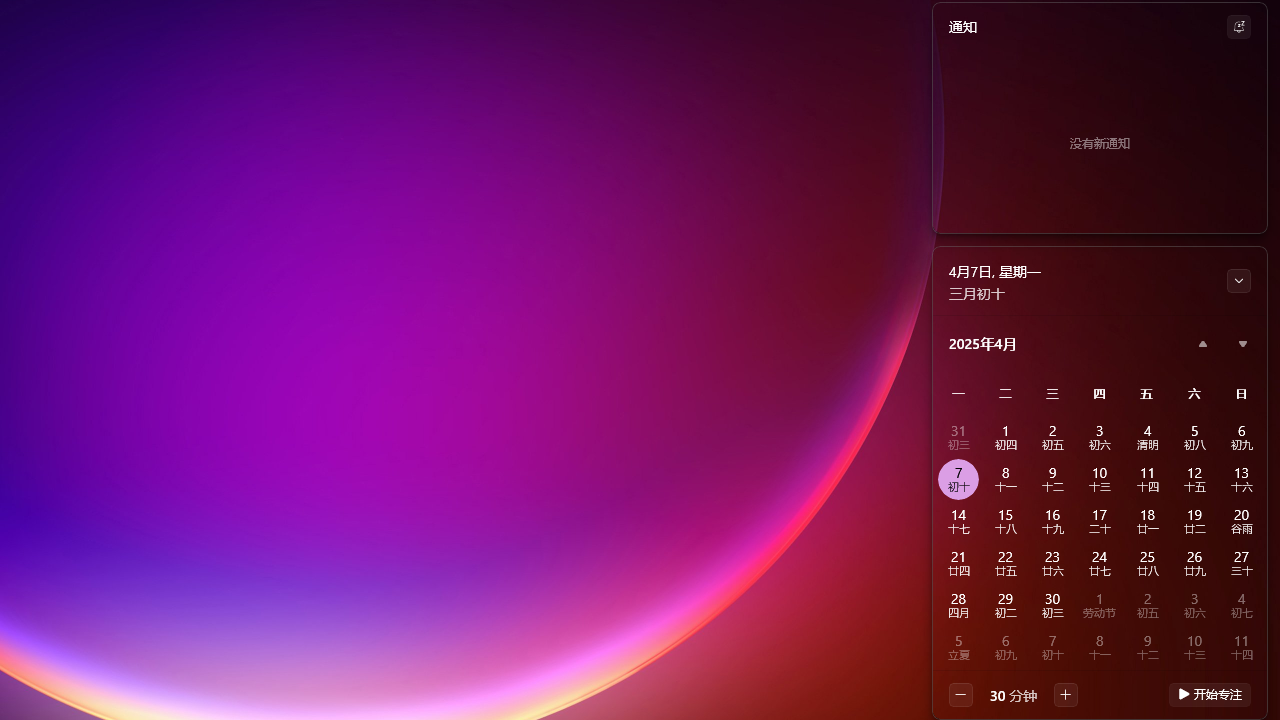Collapse the calendar with chevron button
The width and height of the screenshot is (1280, 720).
pos(1238,281)
